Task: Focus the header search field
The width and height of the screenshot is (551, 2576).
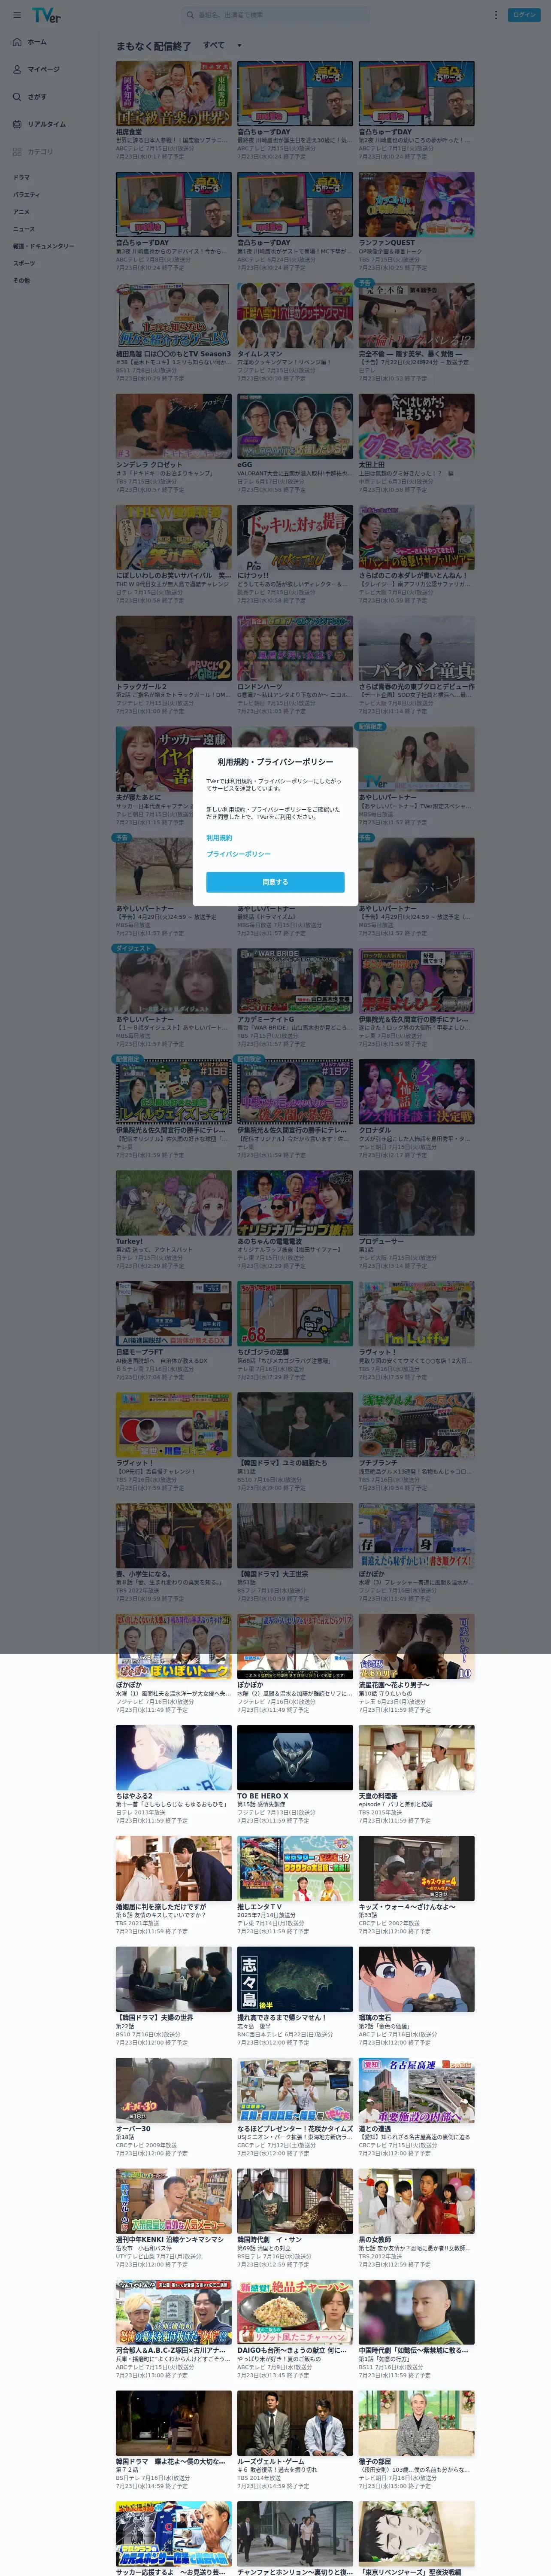Action: (275, 15)
